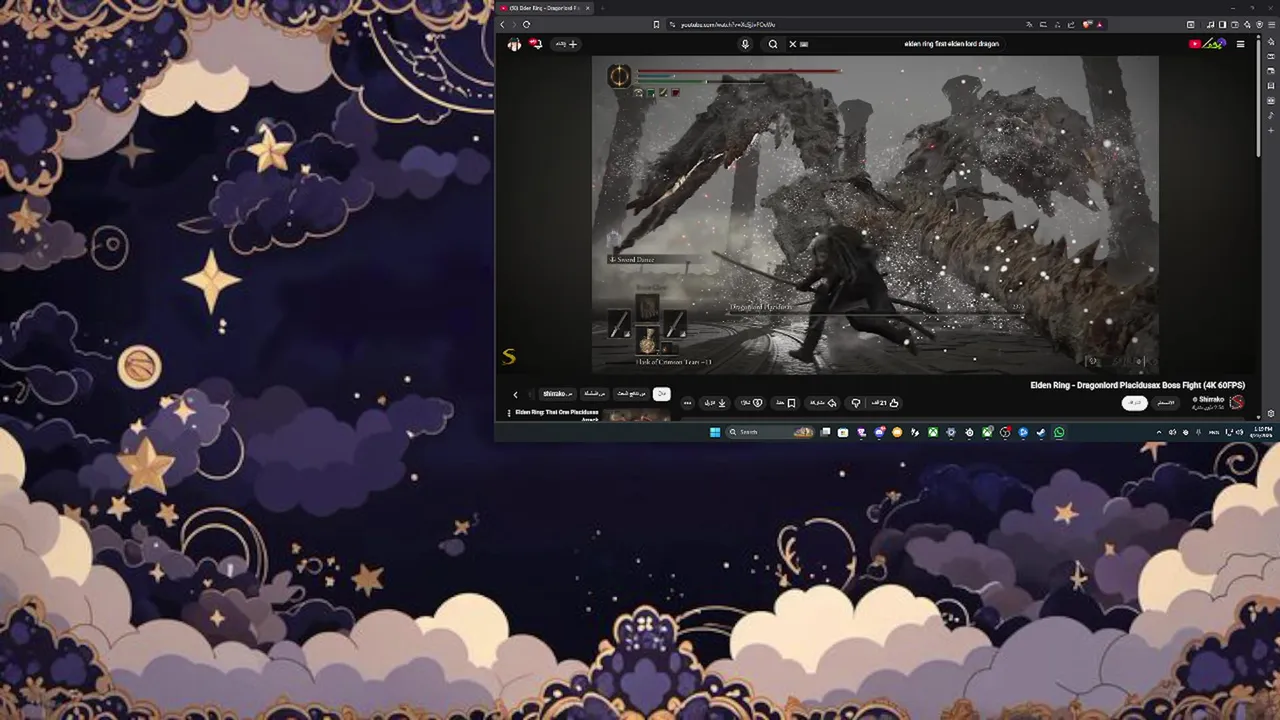Screen dimensions: 1280x720
Task: Open the media music note control
Action: tap(1210, 24)
